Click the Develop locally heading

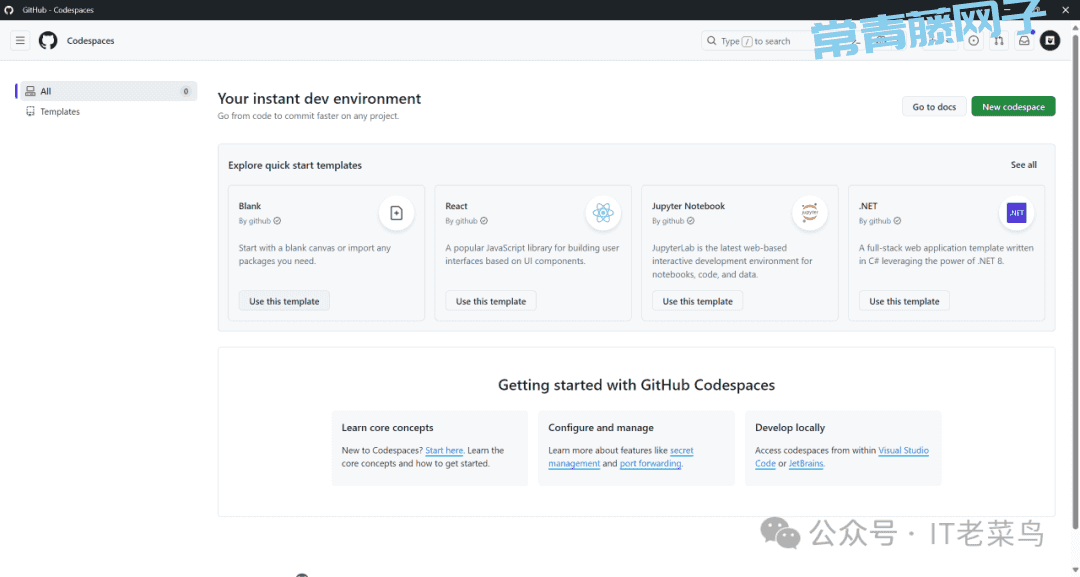click(789, 428)
